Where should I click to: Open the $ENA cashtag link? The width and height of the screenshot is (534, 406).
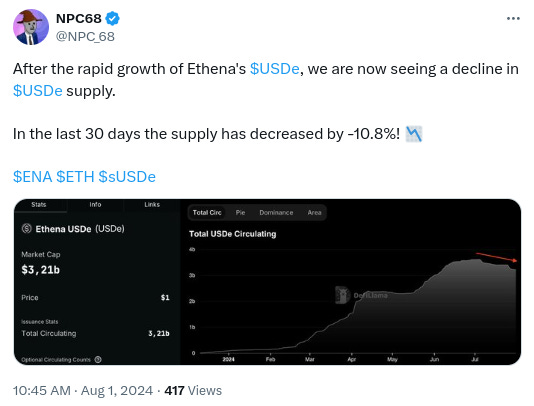(x=32, y=177)
